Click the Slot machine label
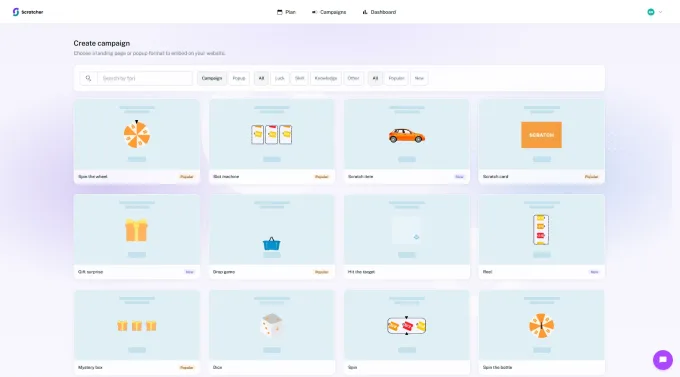The image size is (680, 377). coord(226,177)
